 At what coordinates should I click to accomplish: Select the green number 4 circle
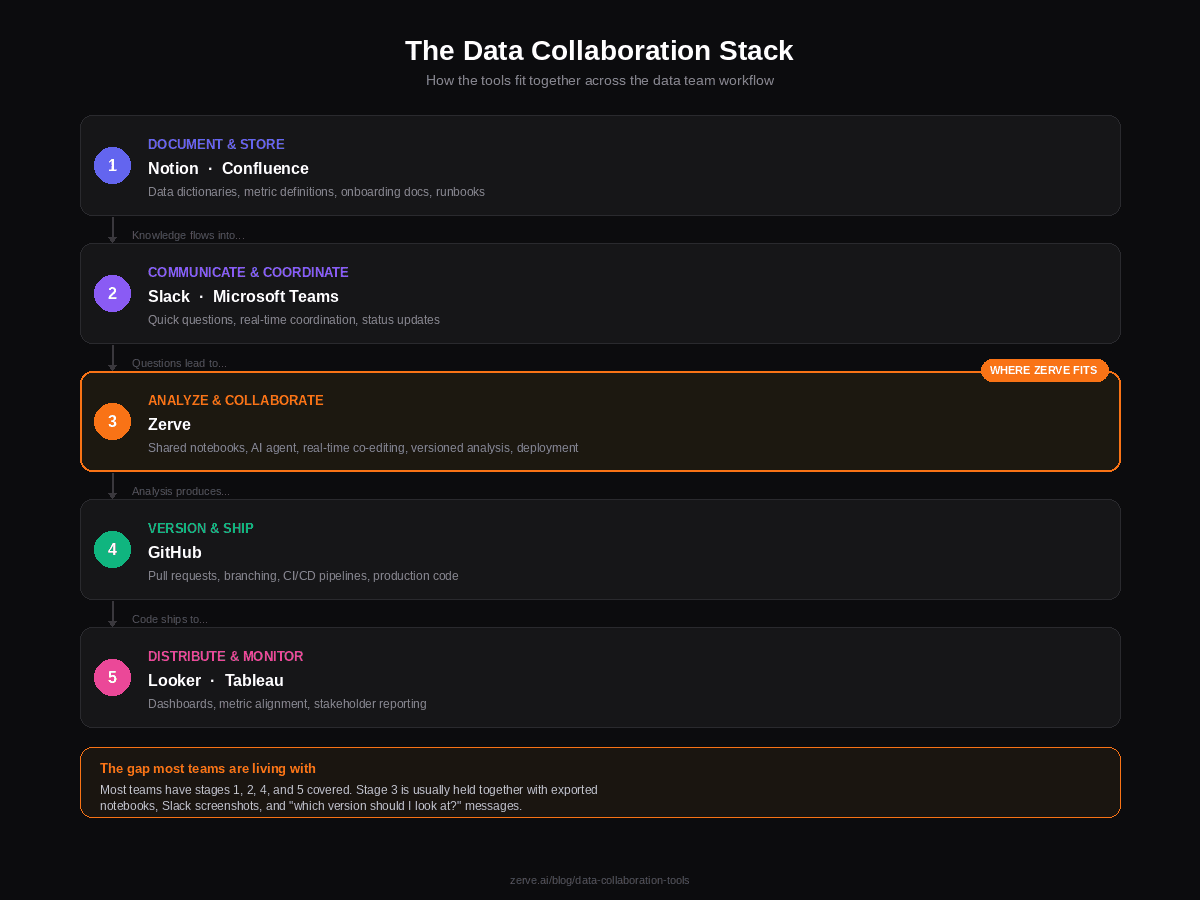[112, 549]
